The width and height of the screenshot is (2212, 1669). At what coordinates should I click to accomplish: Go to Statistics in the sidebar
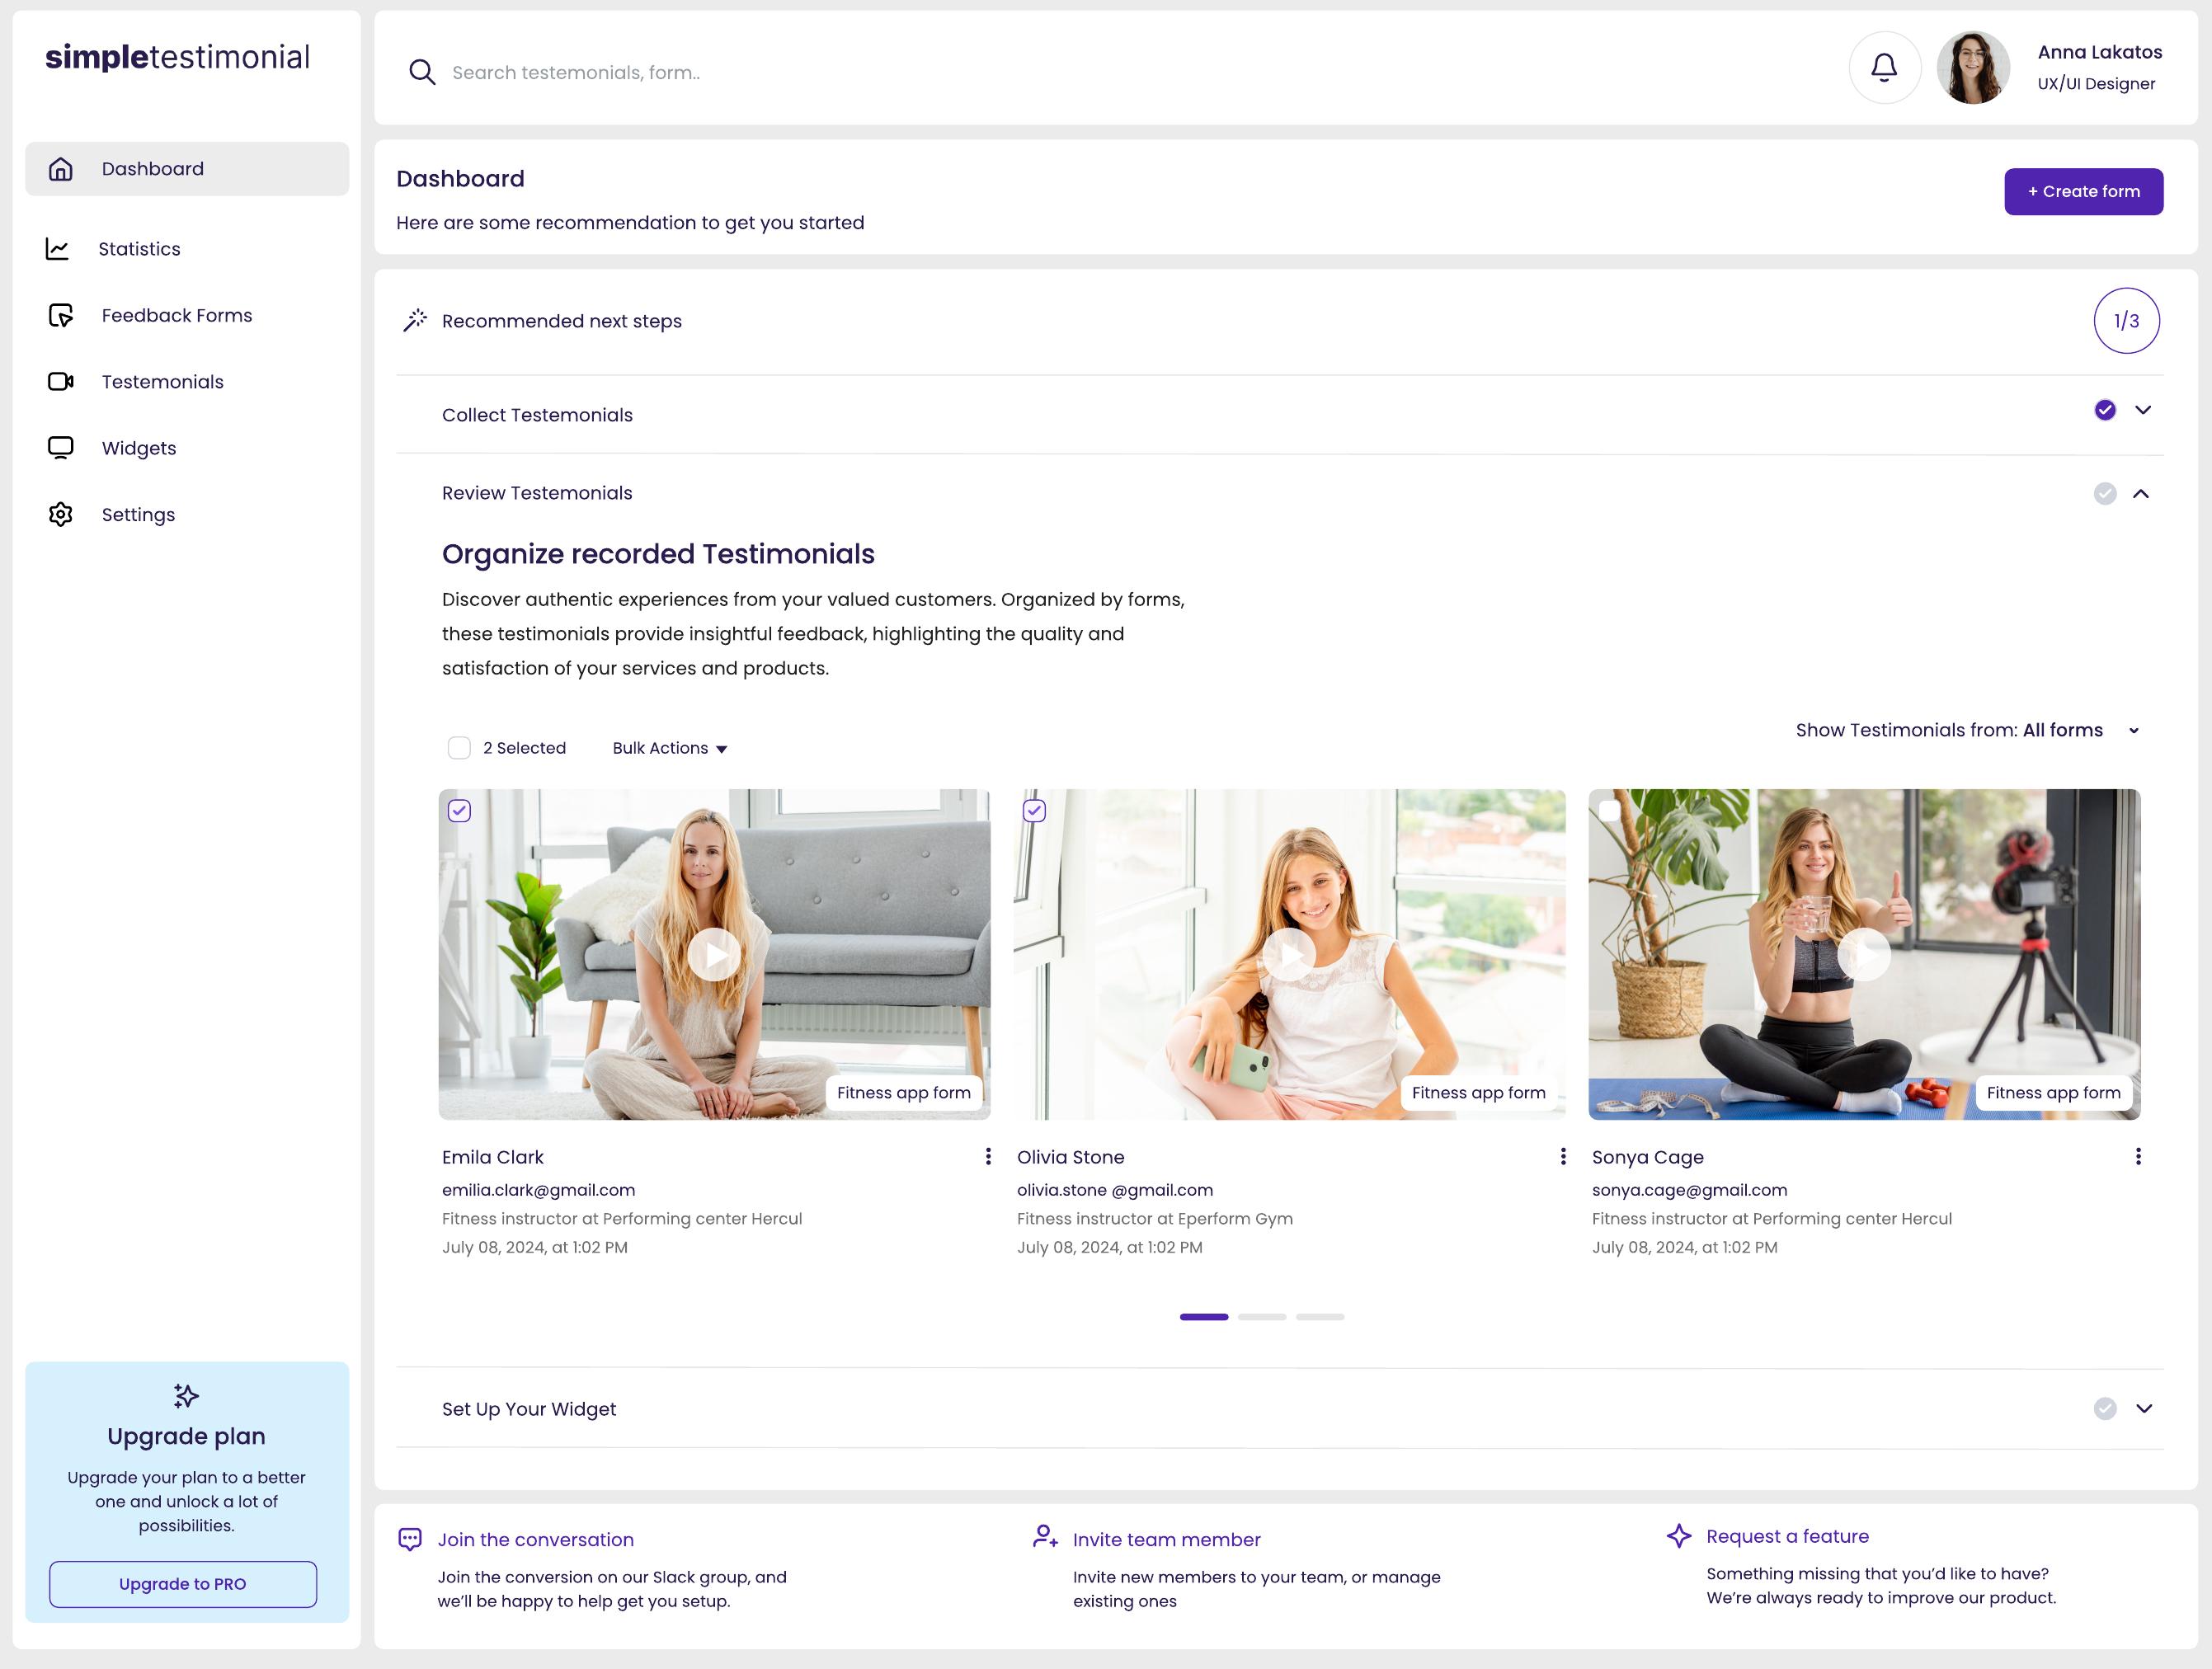139,249
